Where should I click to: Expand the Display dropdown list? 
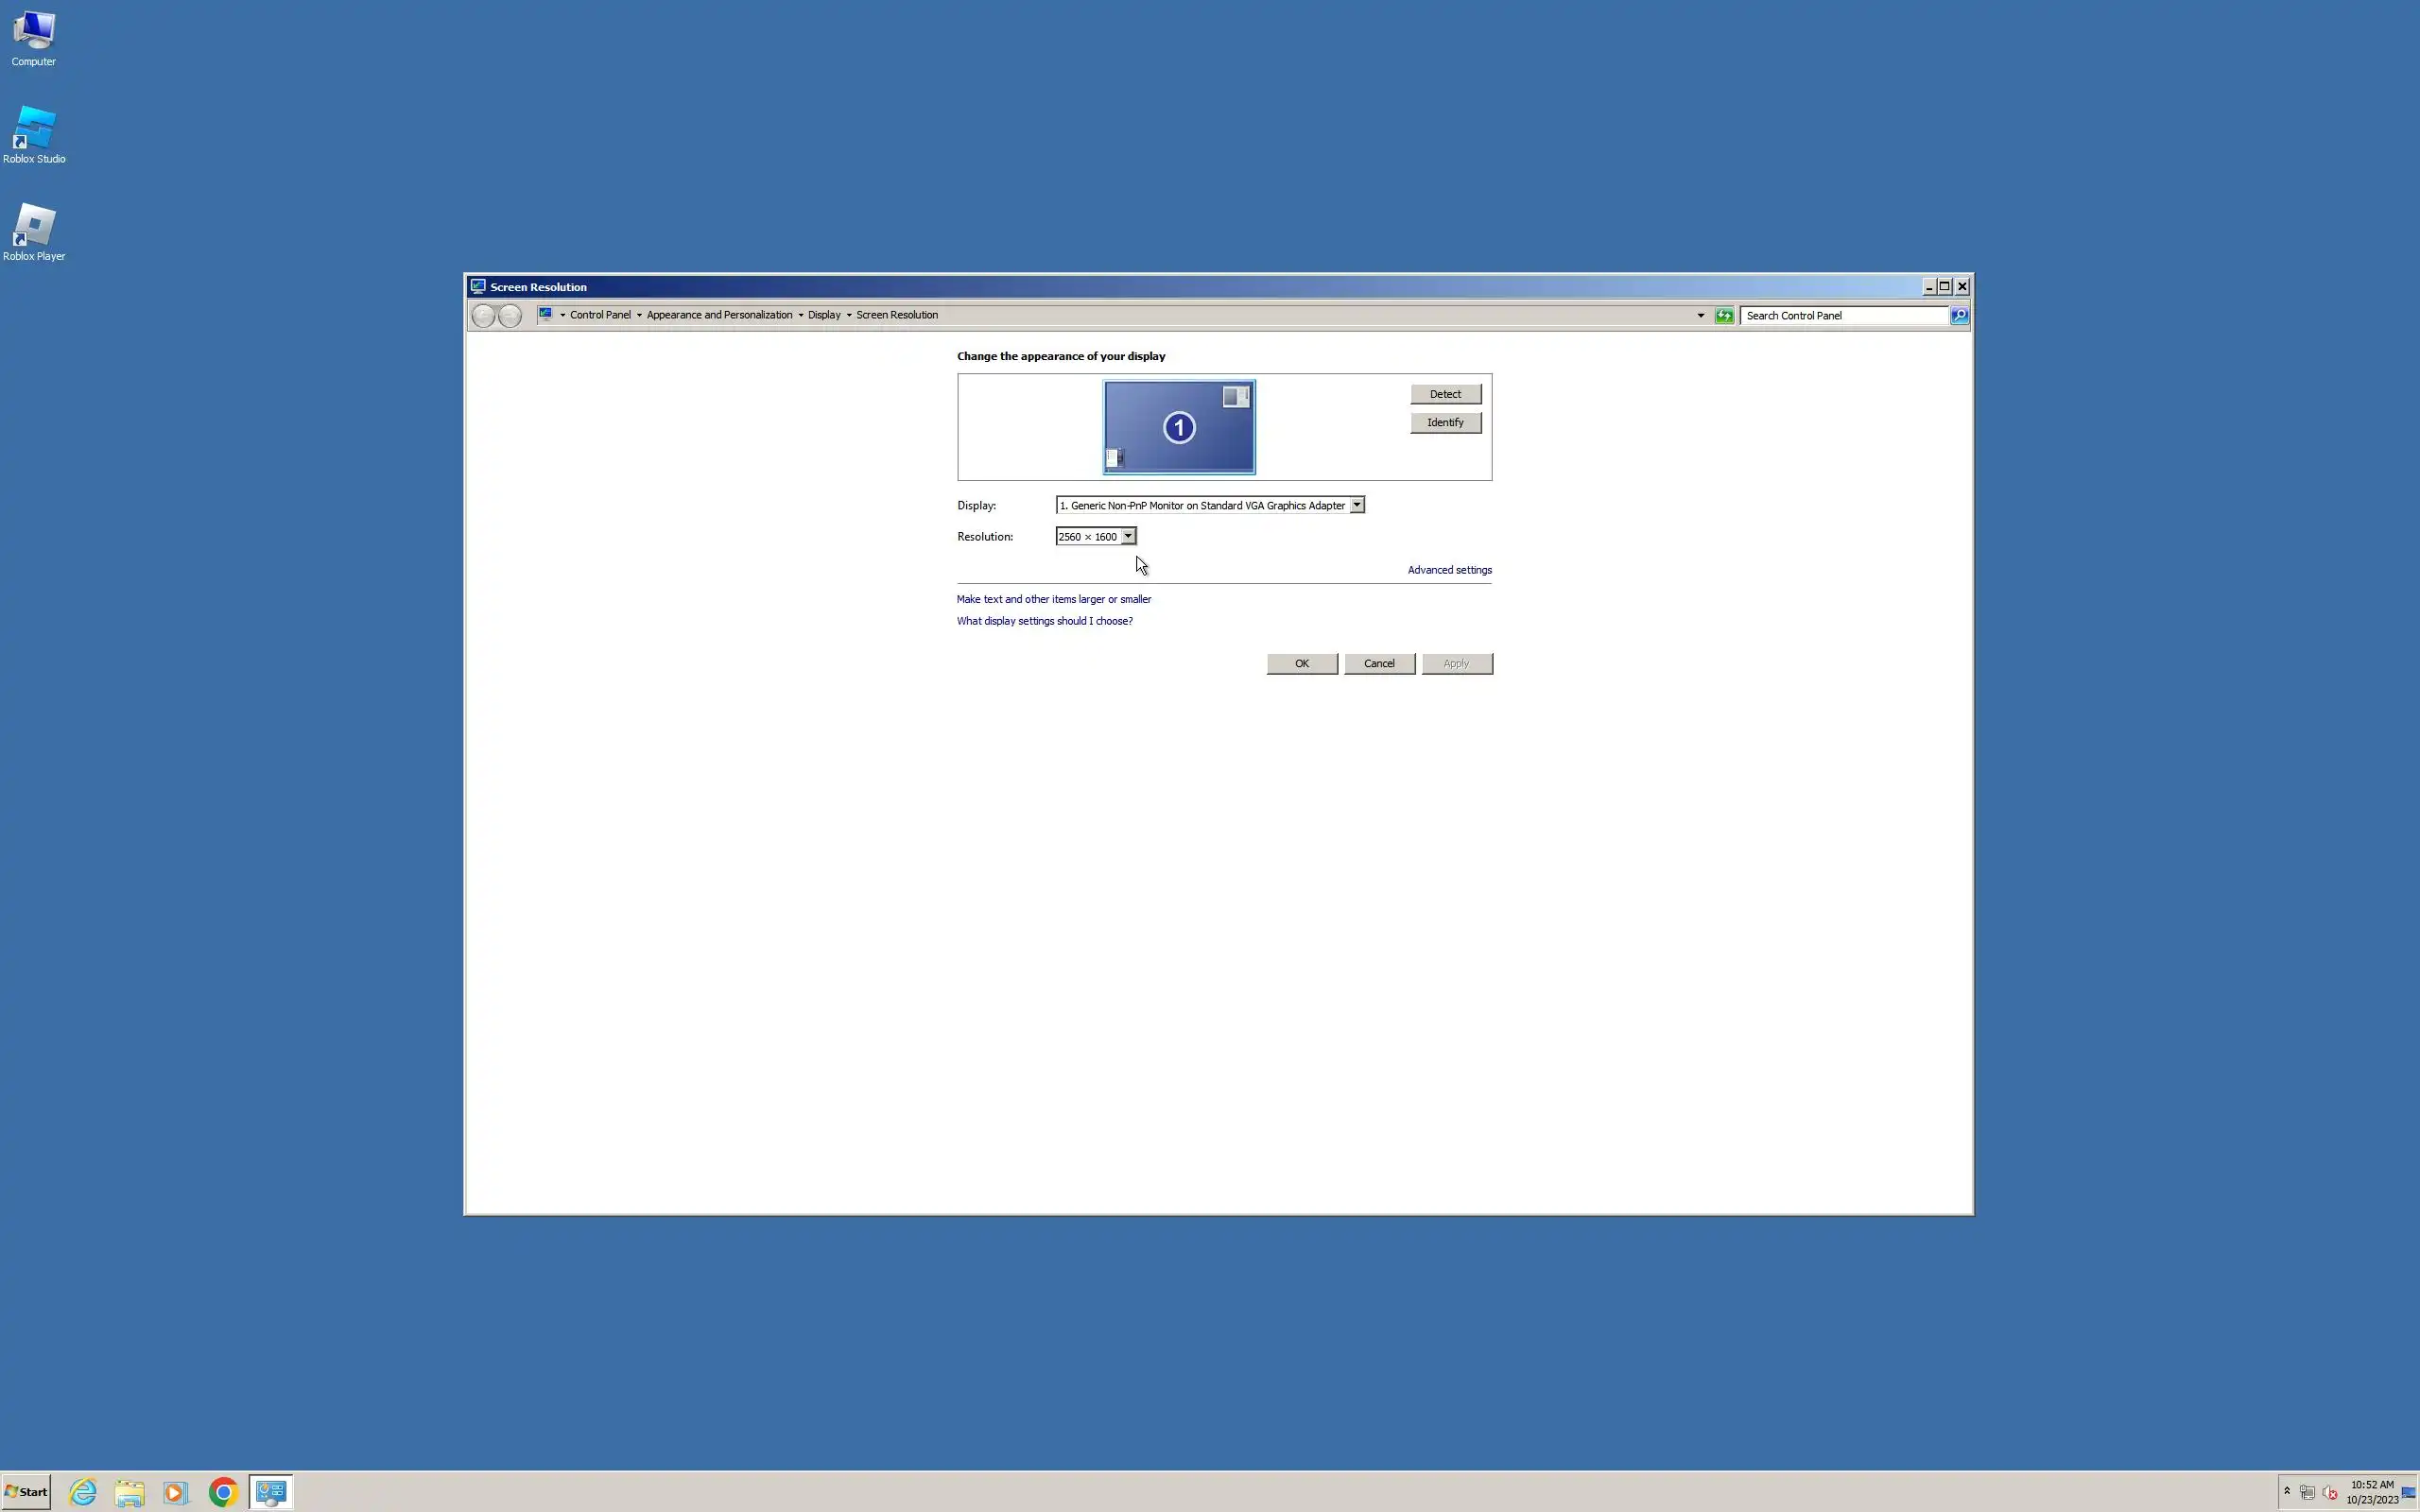(1356, 505)
